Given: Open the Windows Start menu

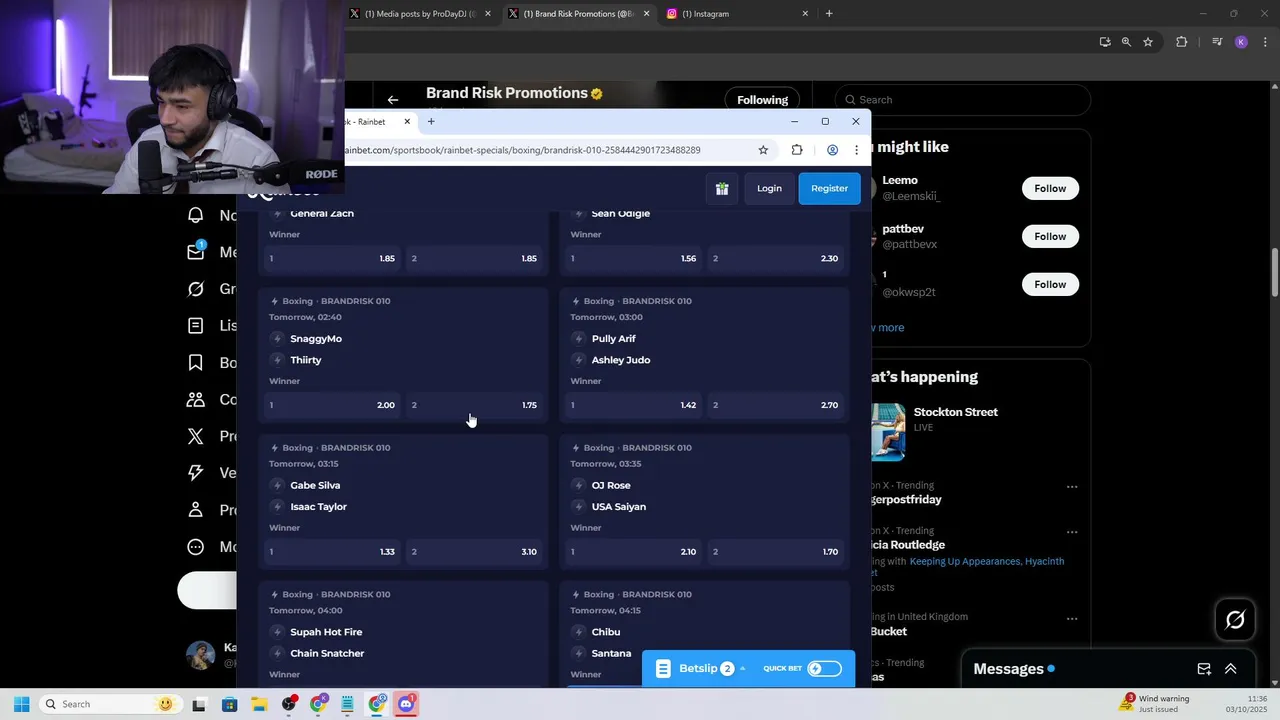Looking at the screenshot, I should pyautogui.click(x=21, y=704).
